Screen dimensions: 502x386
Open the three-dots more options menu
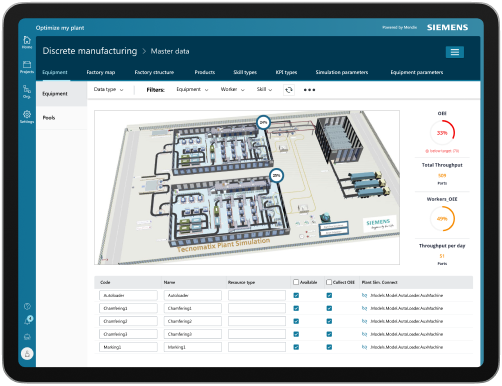[309, 90]
